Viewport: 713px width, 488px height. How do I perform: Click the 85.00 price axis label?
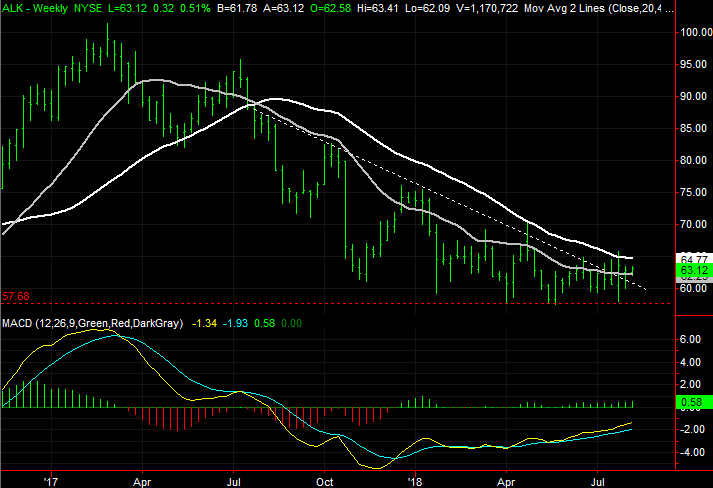click(693, 129)
